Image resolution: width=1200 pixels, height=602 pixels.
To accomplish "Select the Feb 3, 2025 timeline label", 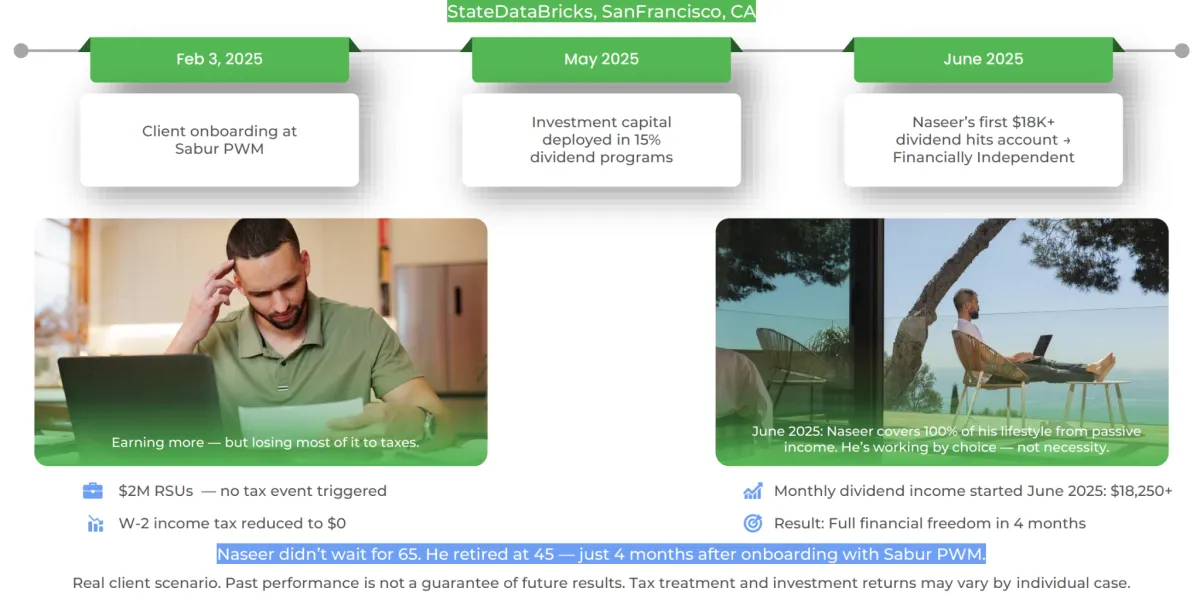I will (x=219, y=59).
